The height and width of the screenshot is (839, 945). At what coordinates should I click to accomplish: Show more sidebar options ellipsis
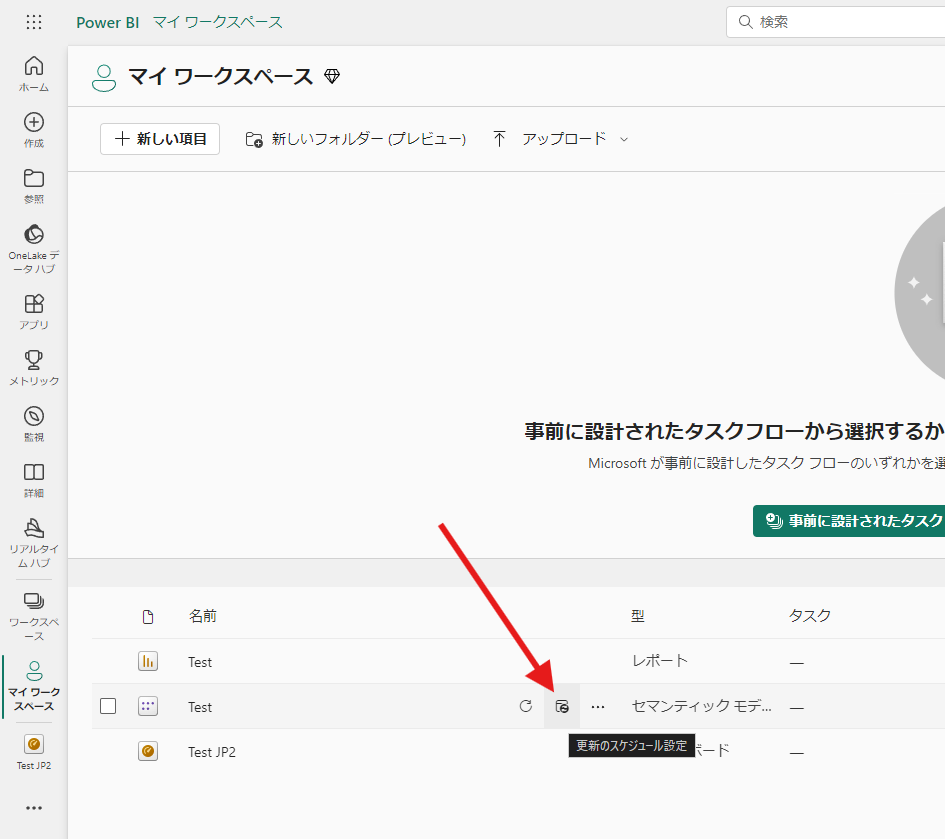point(34,808)
